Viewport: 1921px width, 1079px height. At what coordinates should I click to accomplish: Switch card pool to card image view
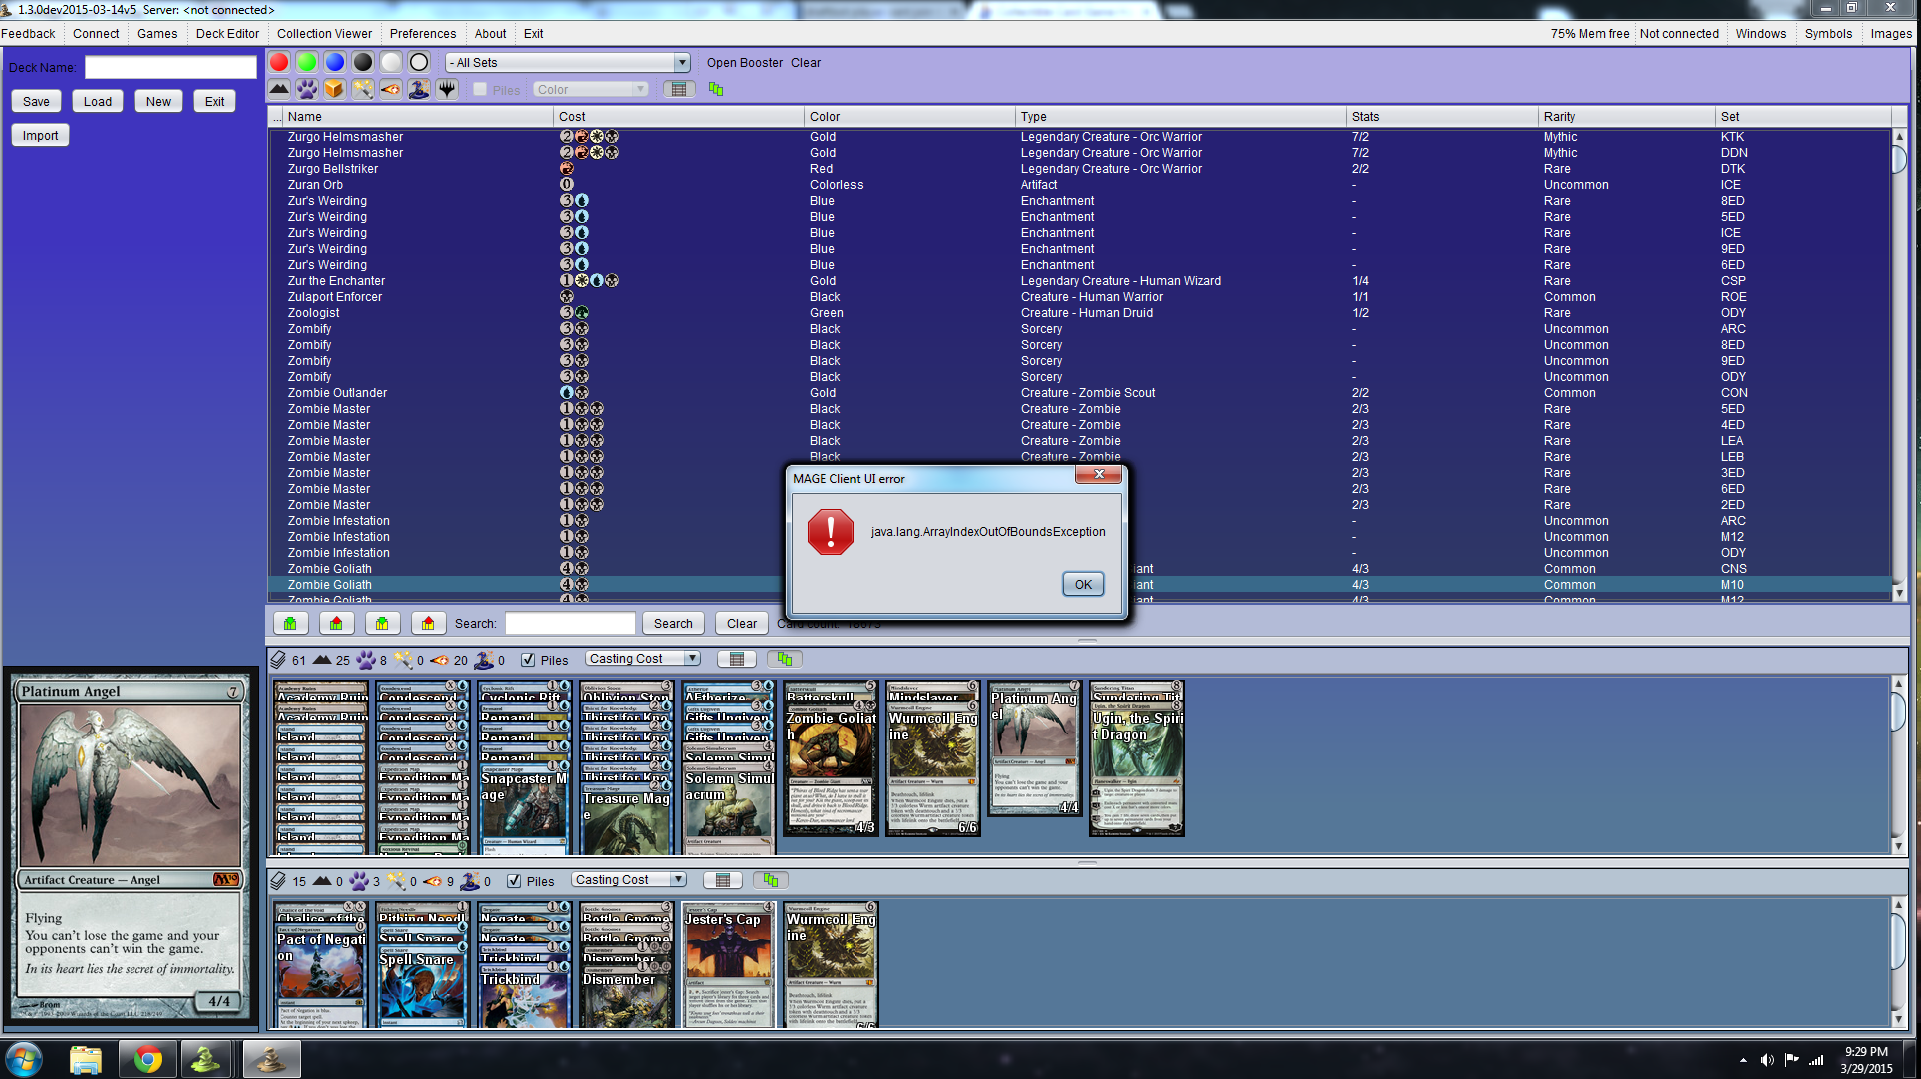pos(716,89)
